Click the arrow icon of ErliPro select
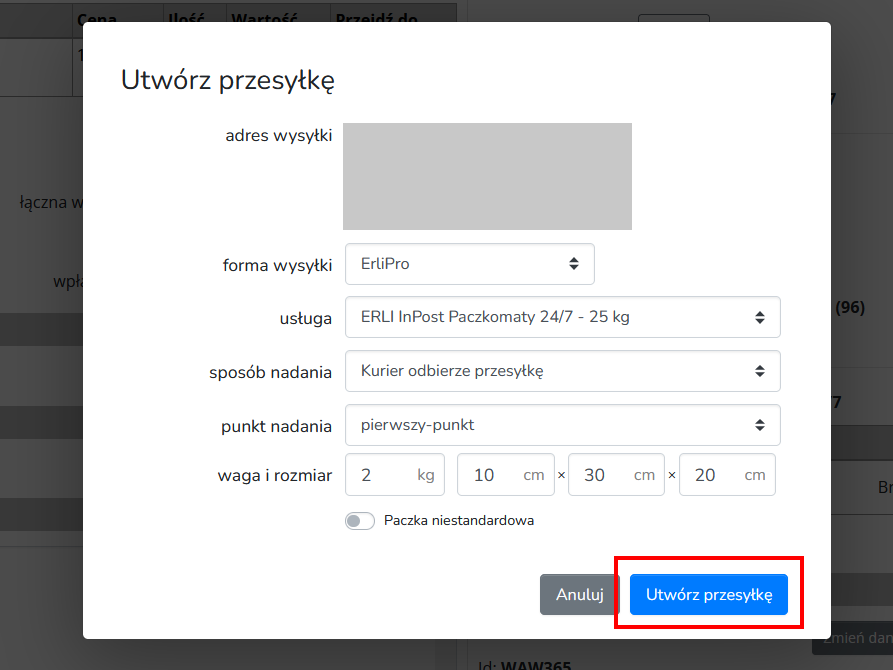 coord(574,263)
